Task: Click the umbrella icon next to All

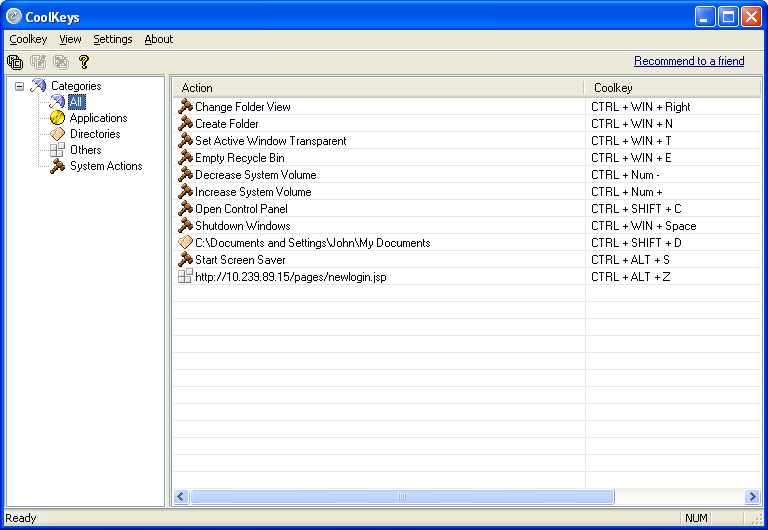Action: click(57, 102)
